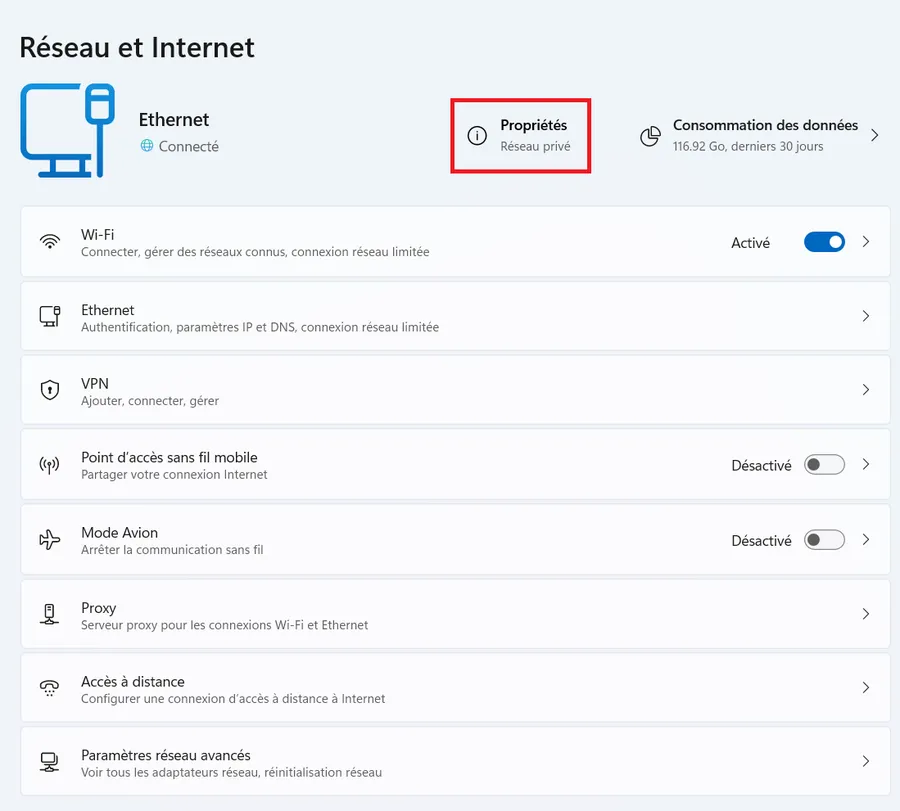Click the data usage pie chart icon
This screenshot has width=900, height=811.
[x=650, y=136]
